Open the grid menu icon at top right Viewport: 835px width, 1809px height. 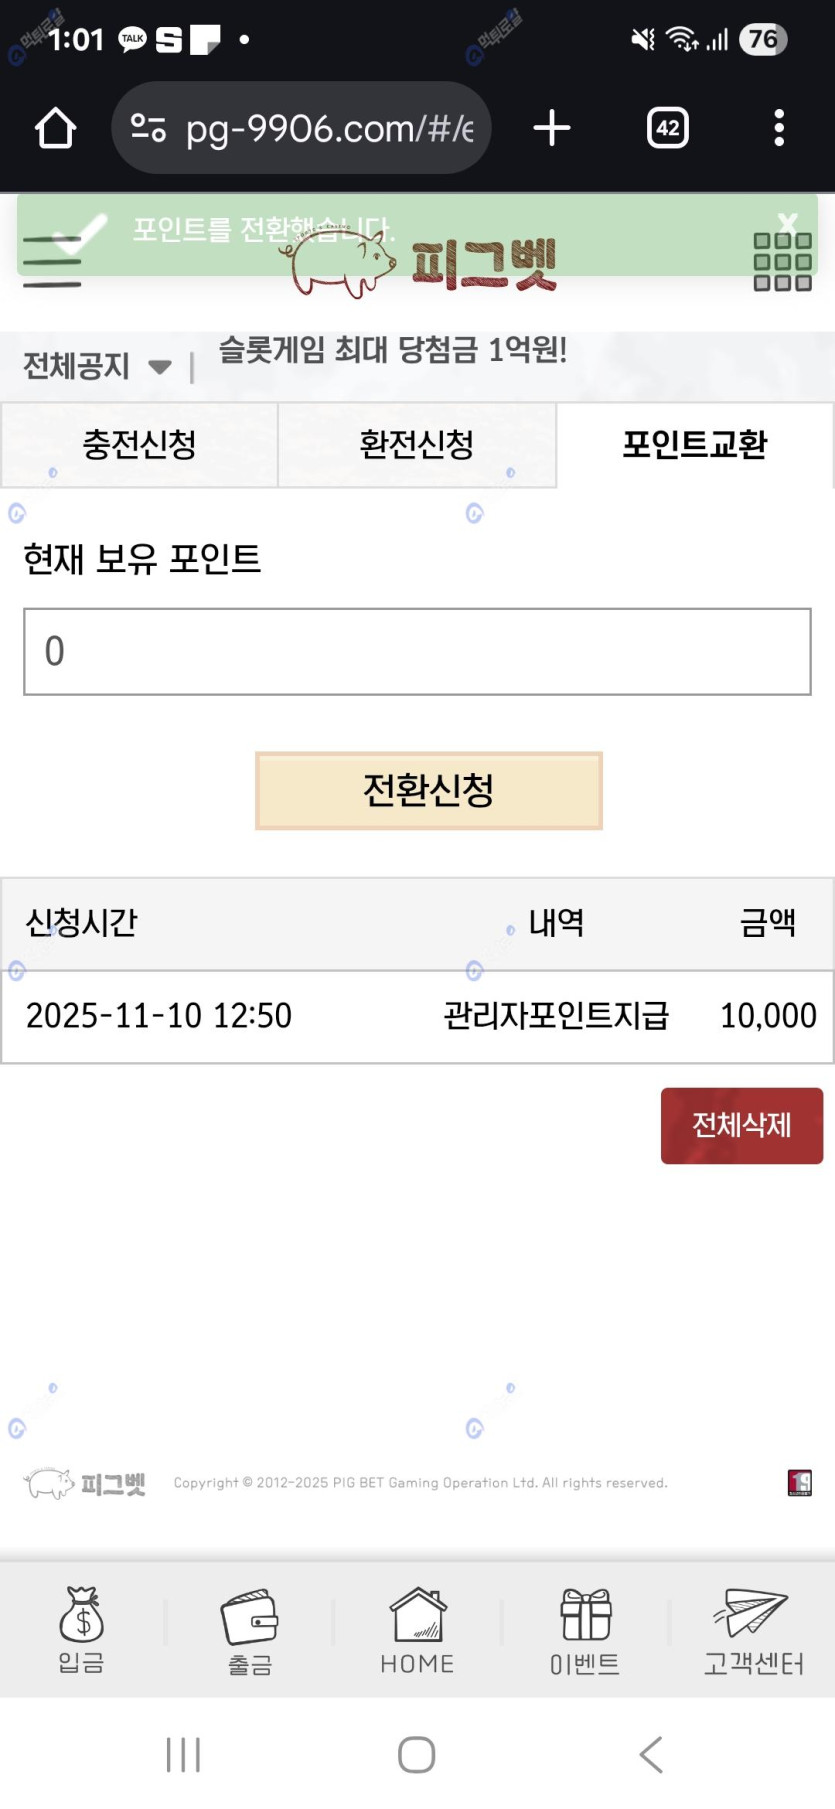[782, 262]
